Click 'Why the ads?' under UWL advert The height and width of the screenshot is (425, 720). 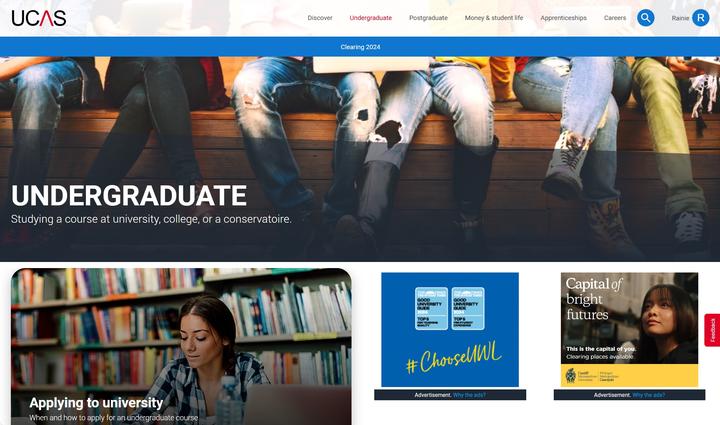coord(469,395)
